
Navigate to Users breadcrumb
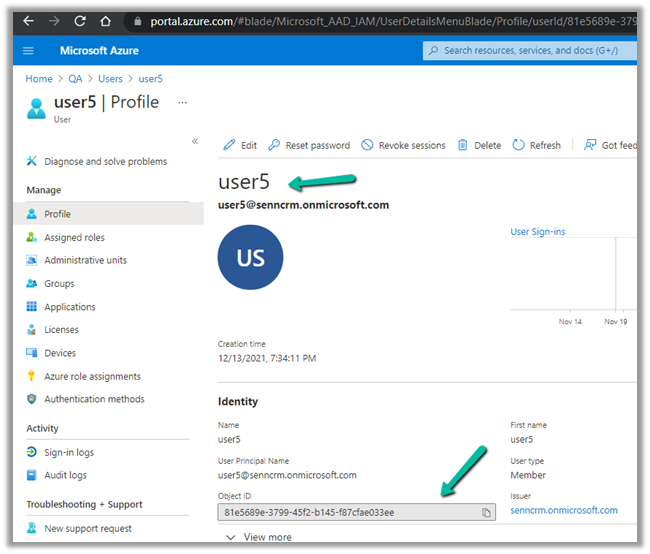coord(110,79)
